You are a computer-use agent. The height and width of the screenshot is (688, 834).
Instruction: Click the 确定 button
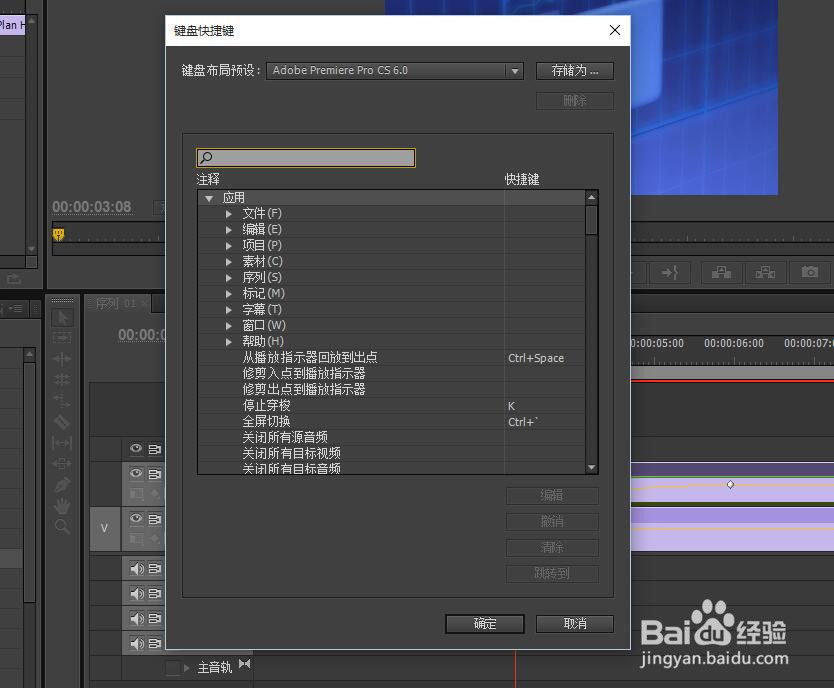(485, 624)
